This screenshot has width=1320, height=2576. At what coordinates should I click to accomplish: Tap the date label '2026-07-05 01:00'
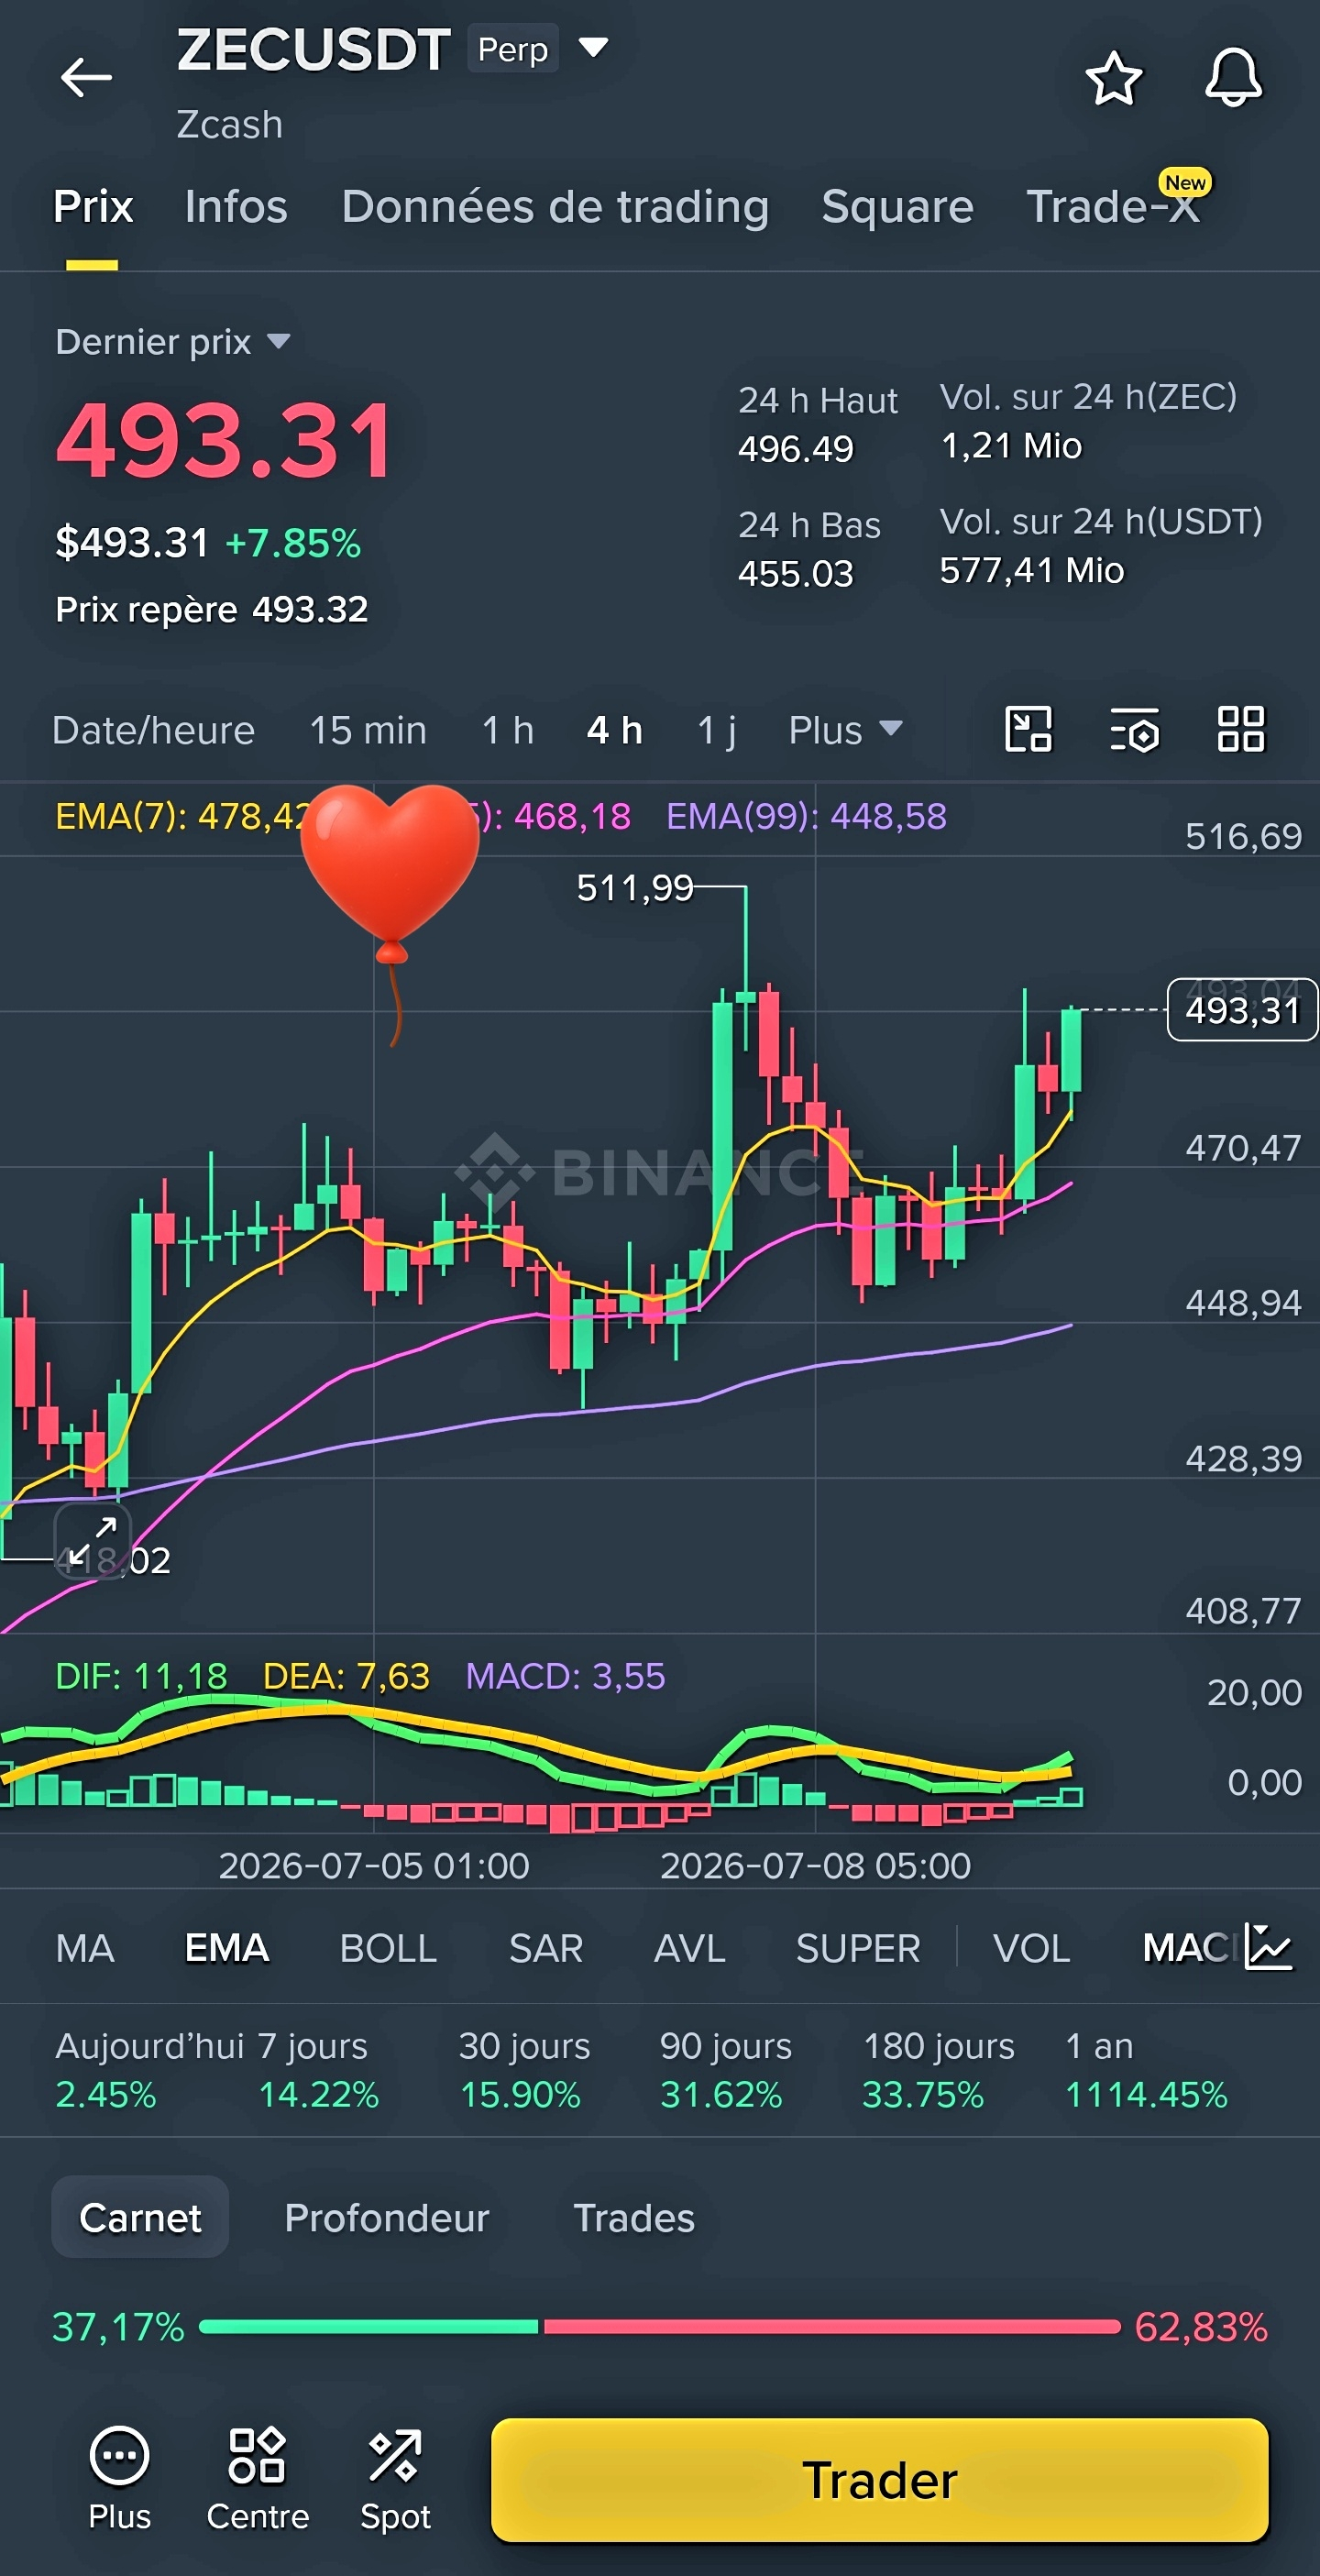pos(374,1866)
